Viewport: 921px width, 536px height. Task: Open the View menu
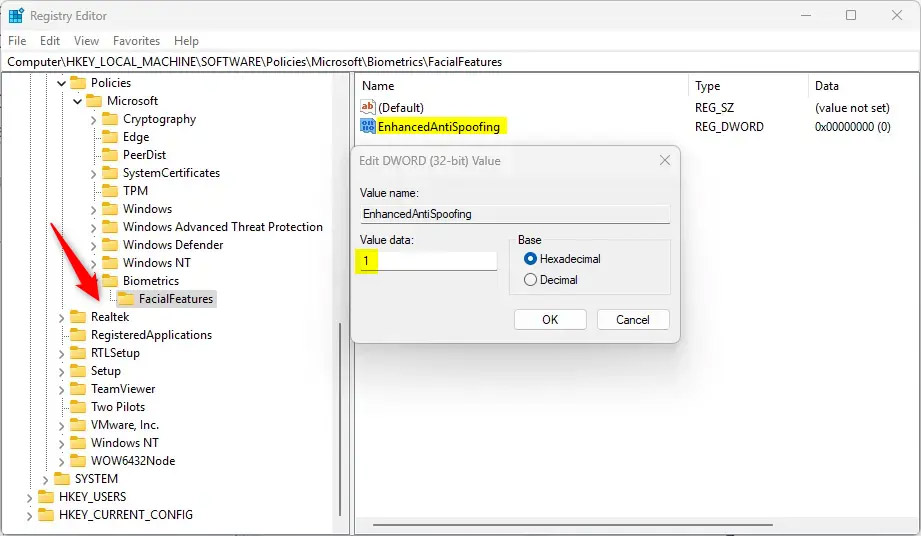tap(86, 41)
